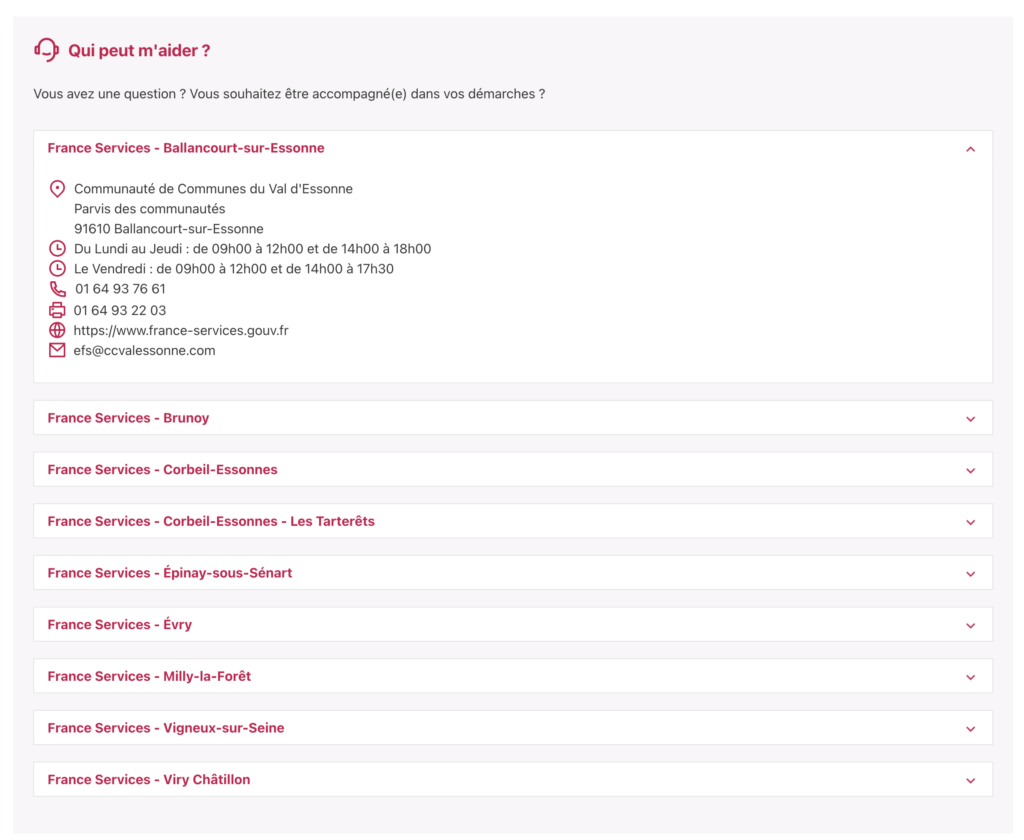Expand the Épinay-sous-Sénart chevron

tap(970, 573)
